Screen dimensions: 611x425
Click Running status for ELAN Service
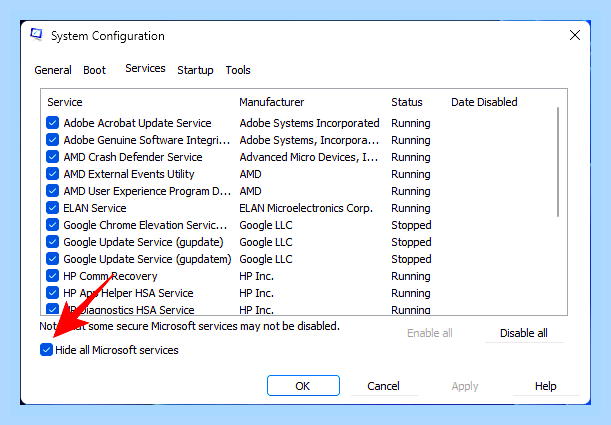point(411,208)
